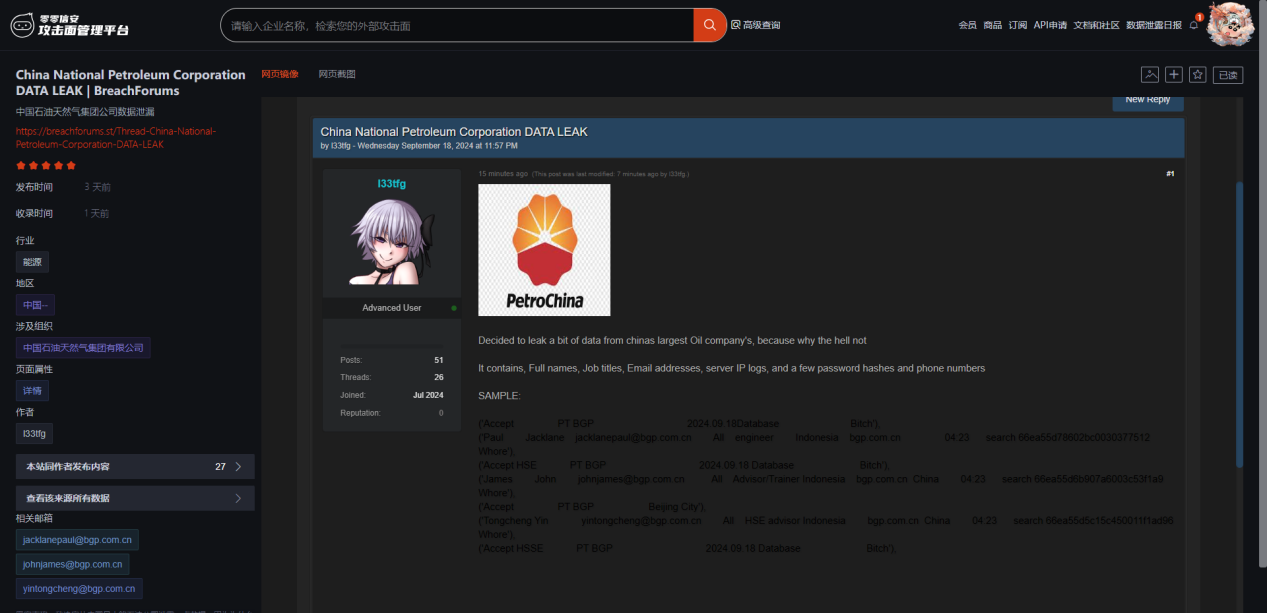The width and height of the screenshot is (1267, 613).
Task: Switch to the 网页镜像 tab
Action: pyautogui.click(x=280, y=74)
